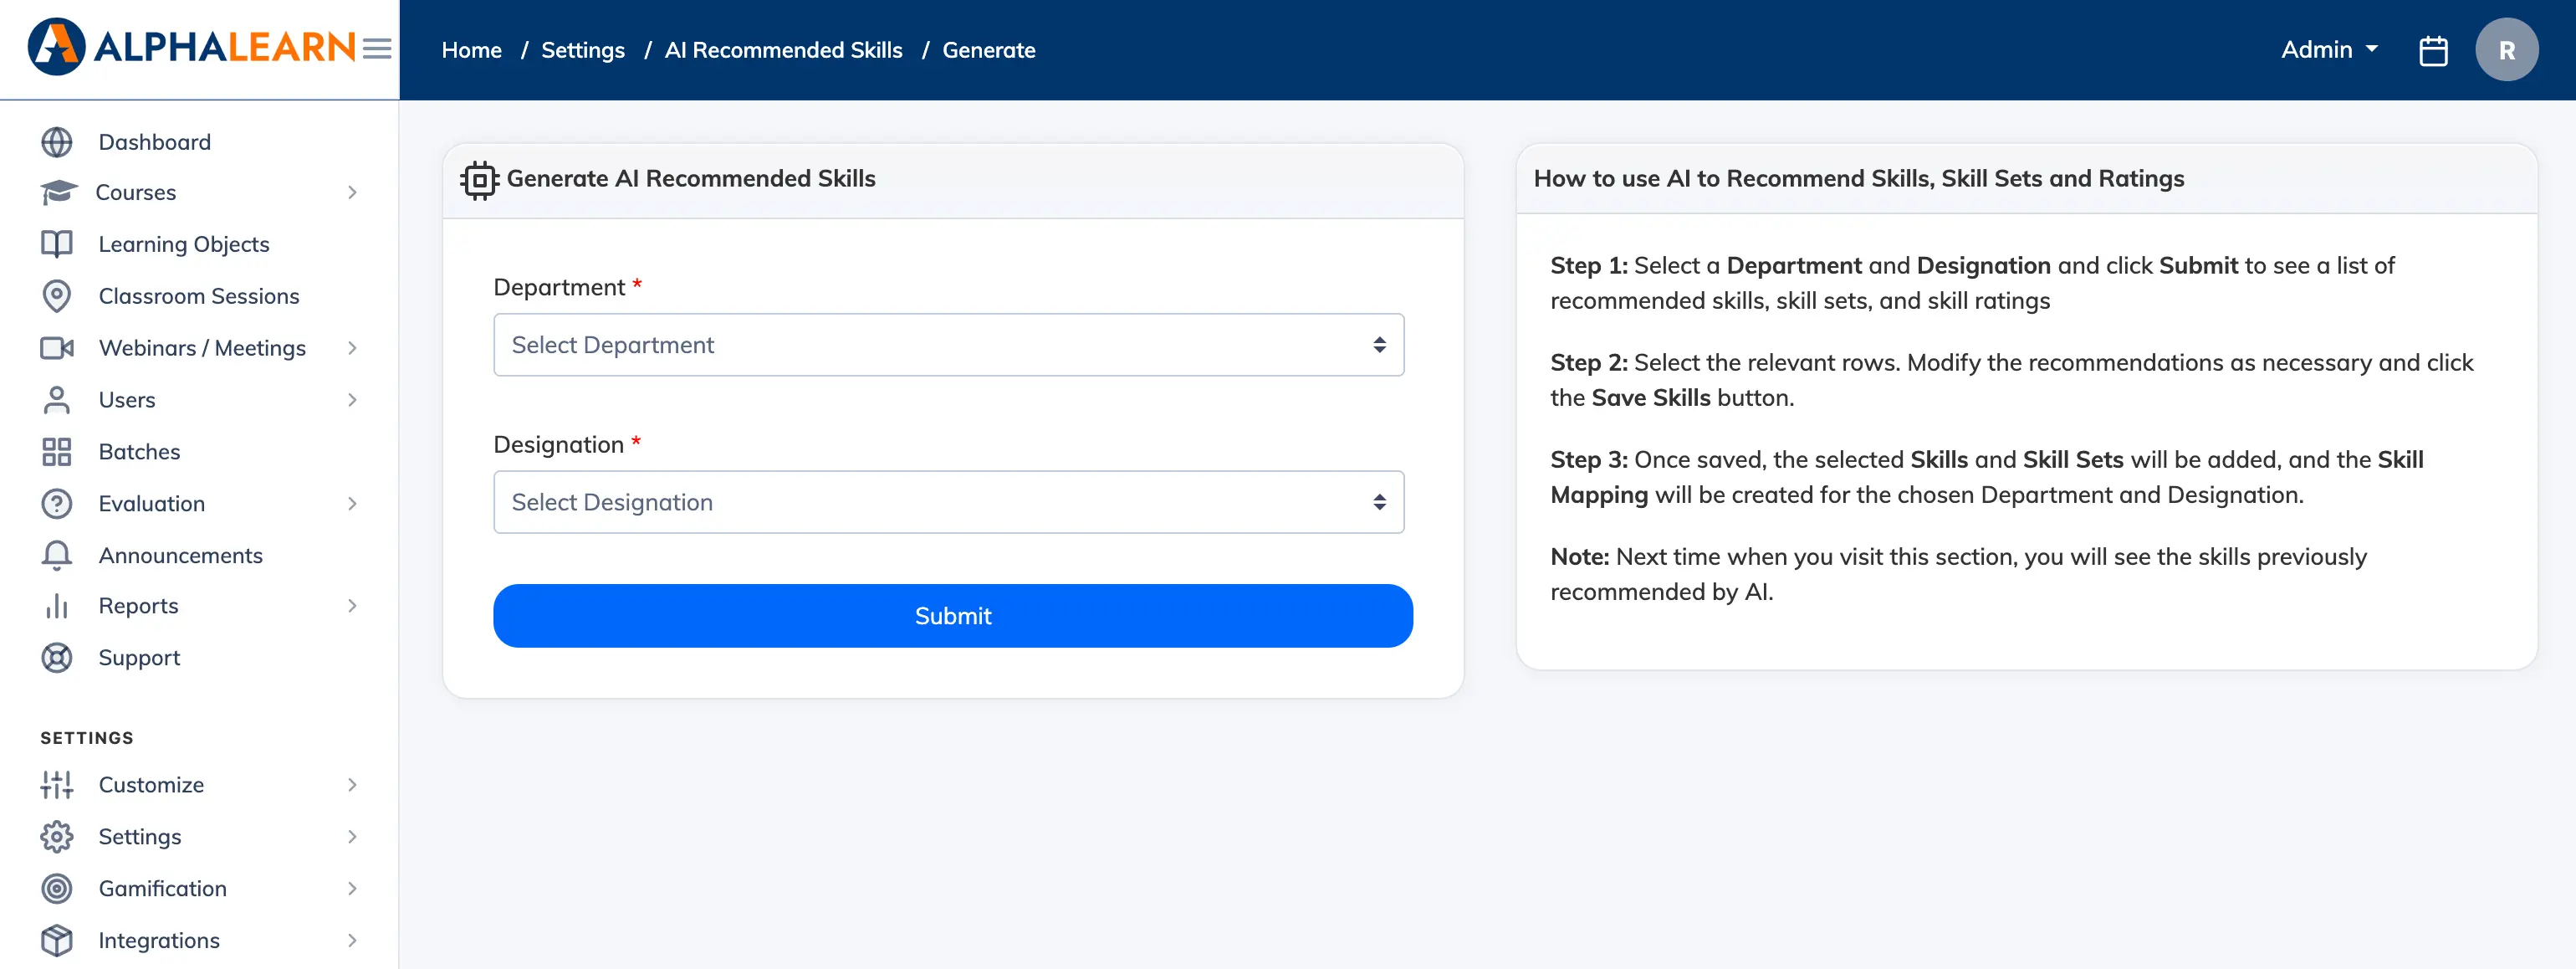Click the Webinars camera icon

point(57,348)
